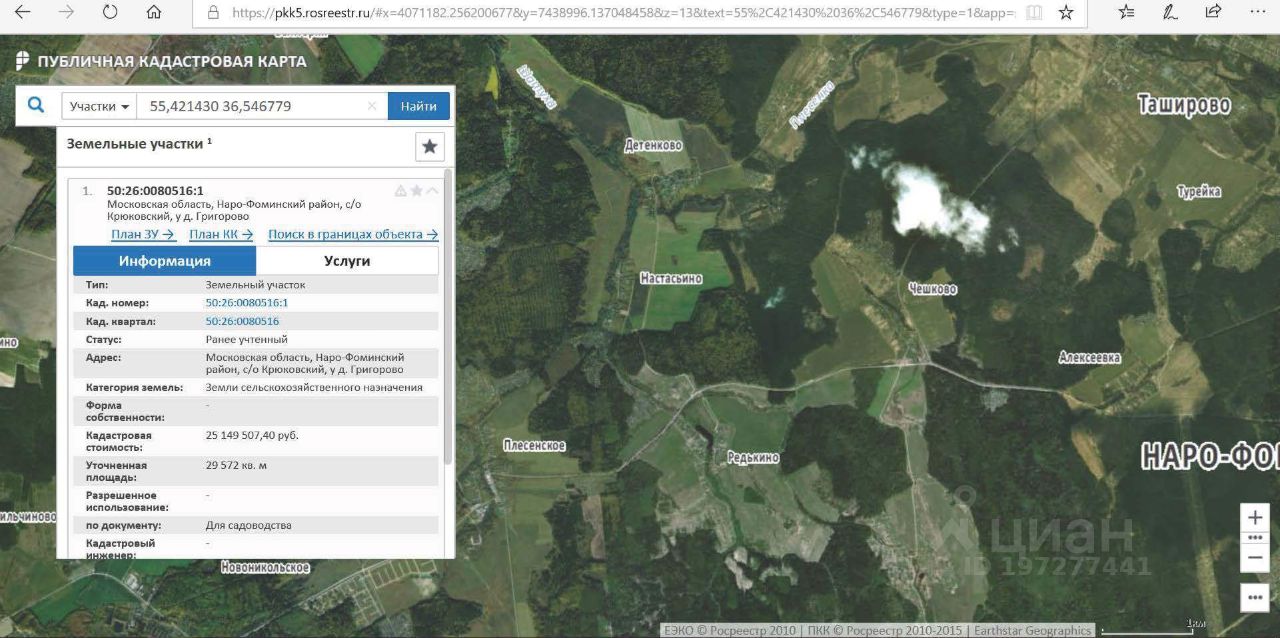The width and height of the screenshot is (1280, 638).
Task: Click the Новоникольское village label on map
Action: [265, 568]
